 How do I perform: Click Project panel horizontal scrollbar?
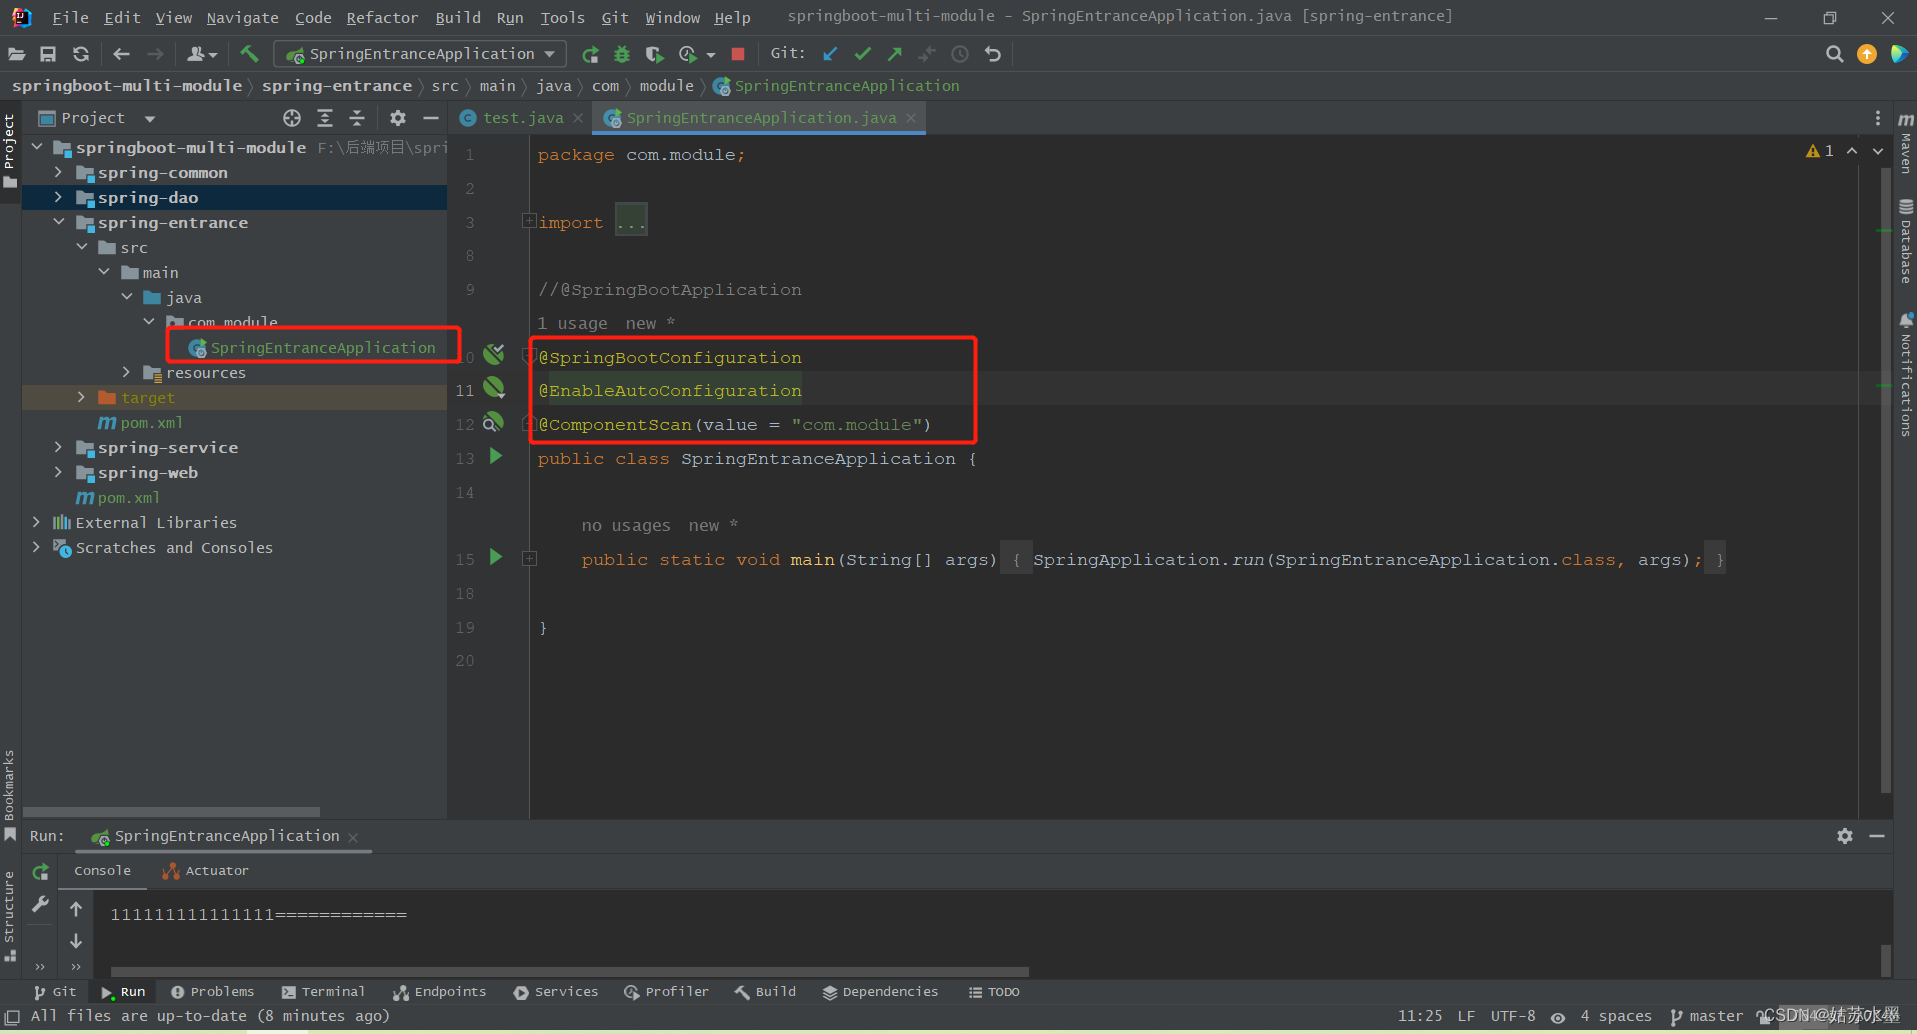[x=171, y=812]
